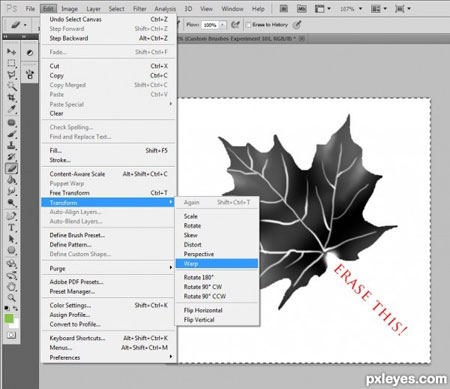The width and height of the screenshot is (450, 389).
Task: Open the Layer menu
Action: 93,9
